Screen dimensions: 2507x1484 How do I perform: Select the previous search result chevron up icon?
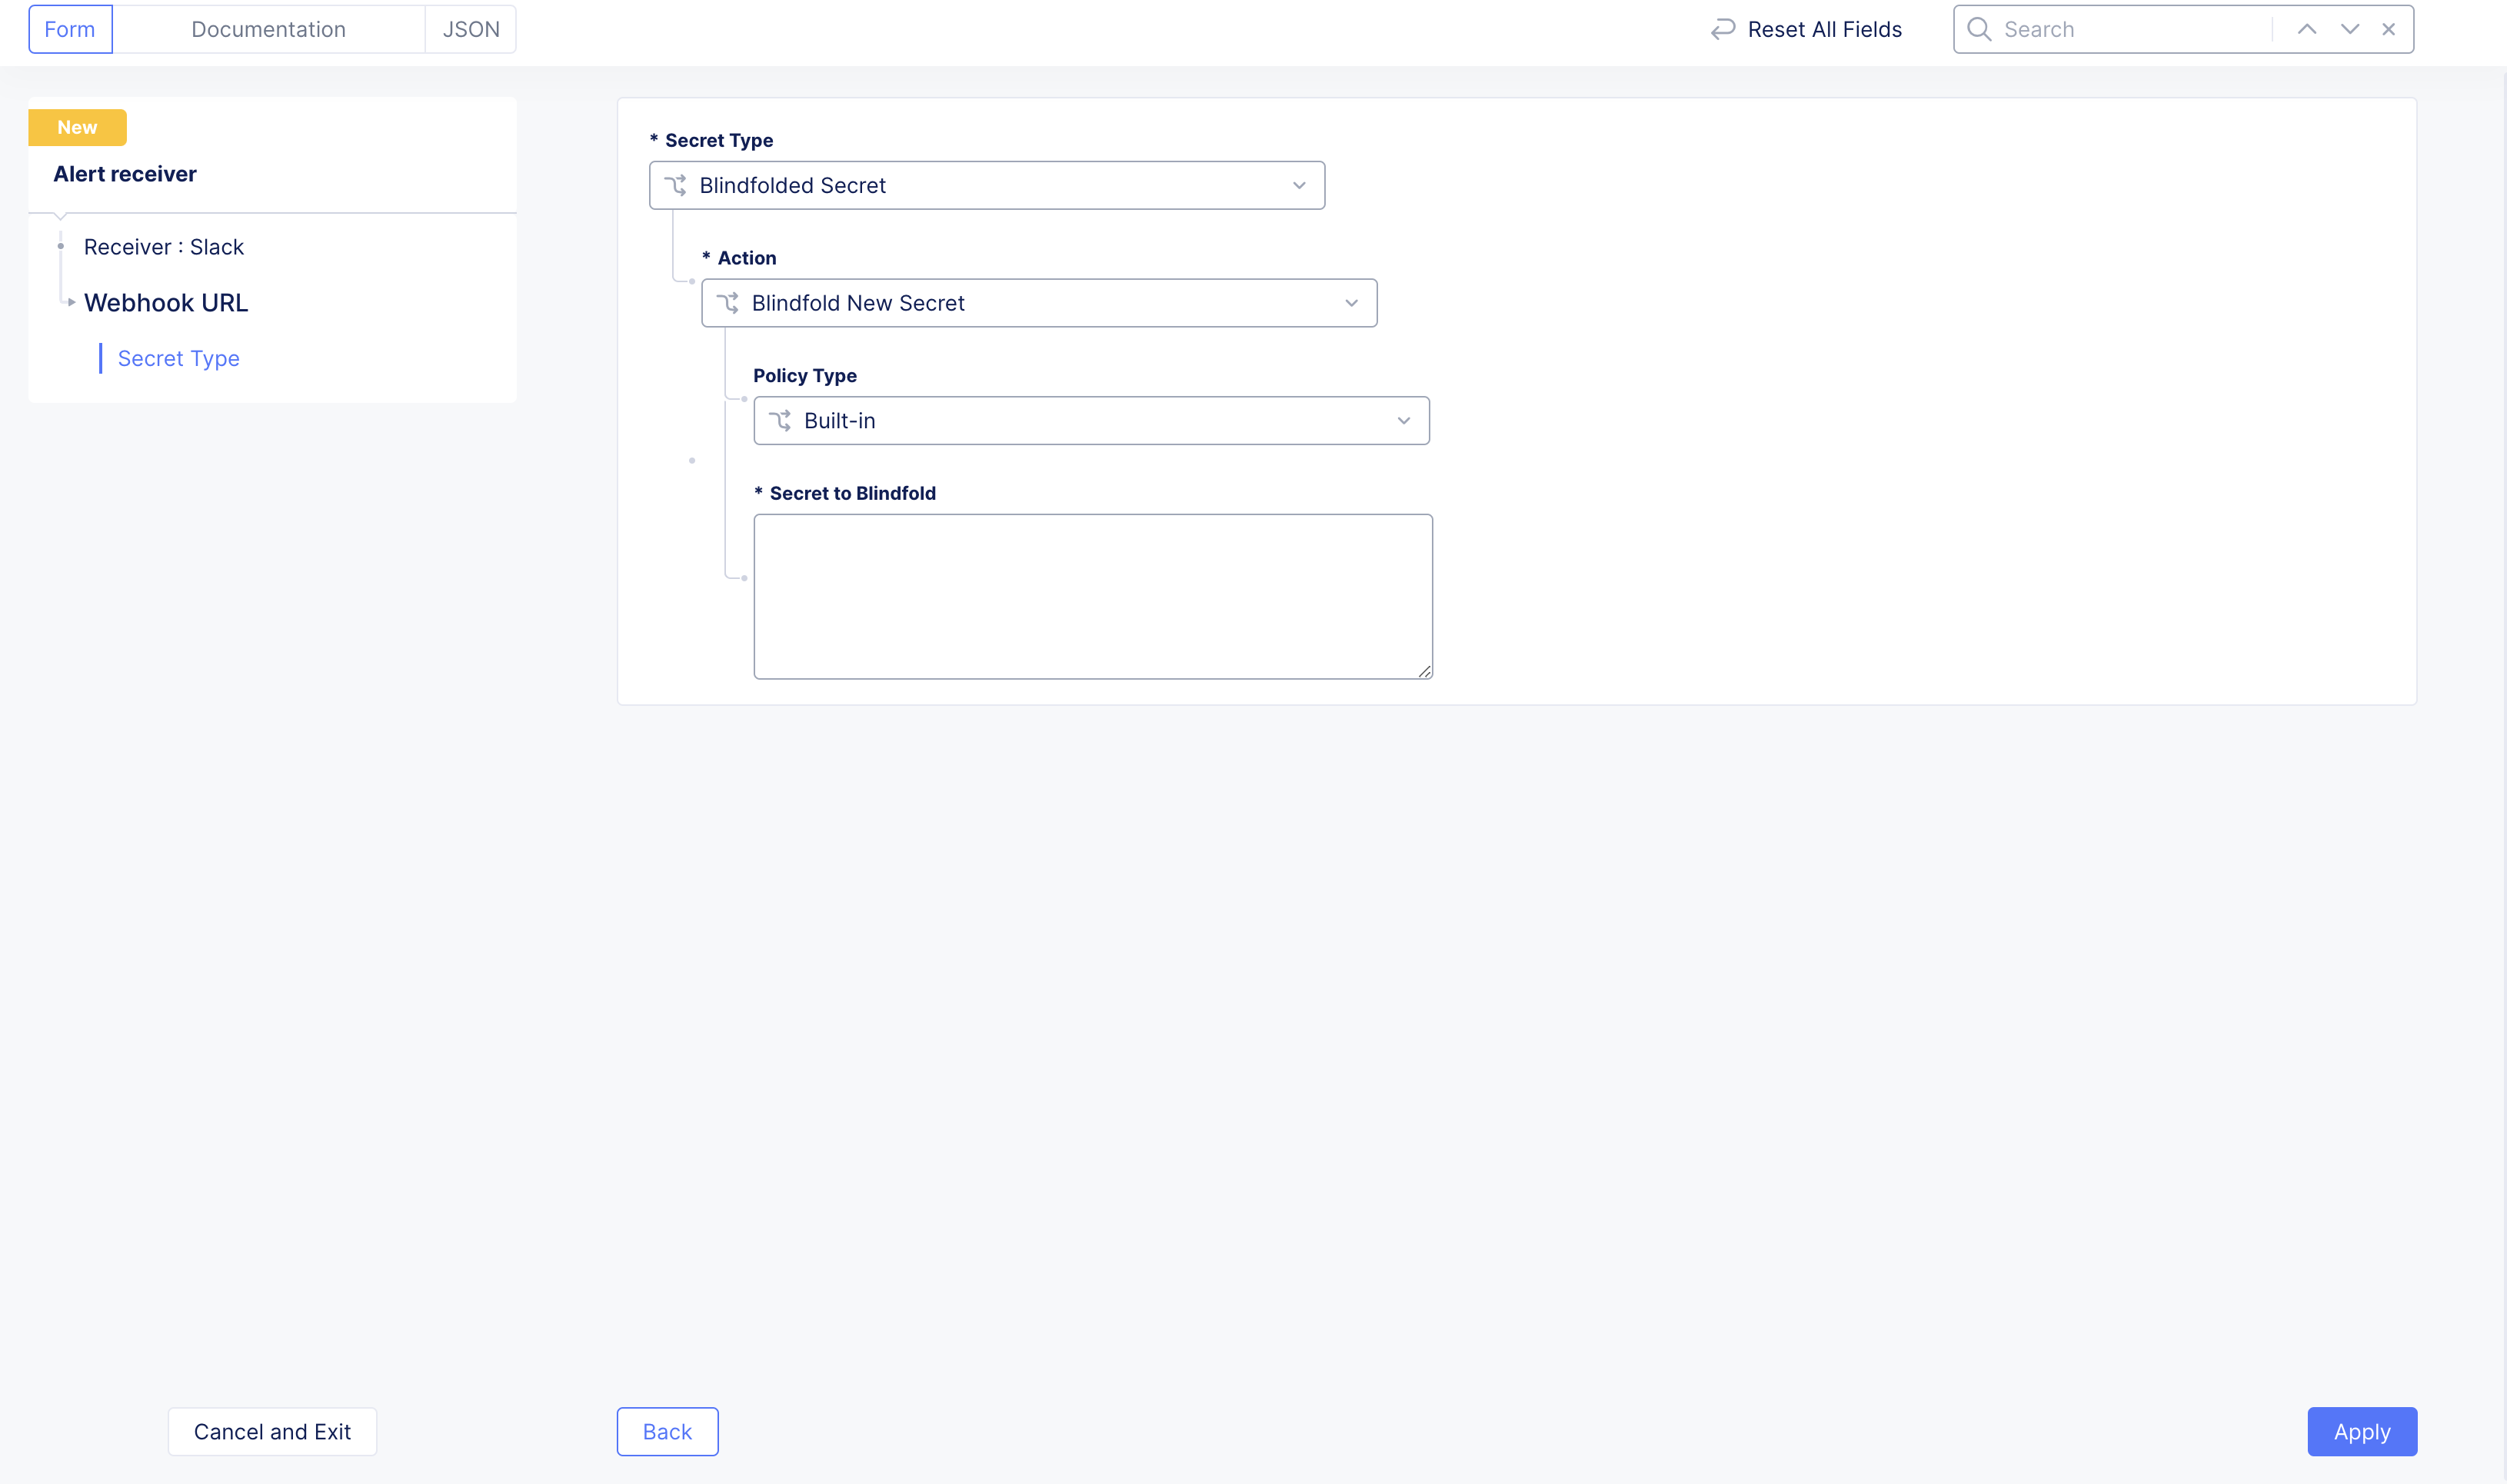point(2306,29)
